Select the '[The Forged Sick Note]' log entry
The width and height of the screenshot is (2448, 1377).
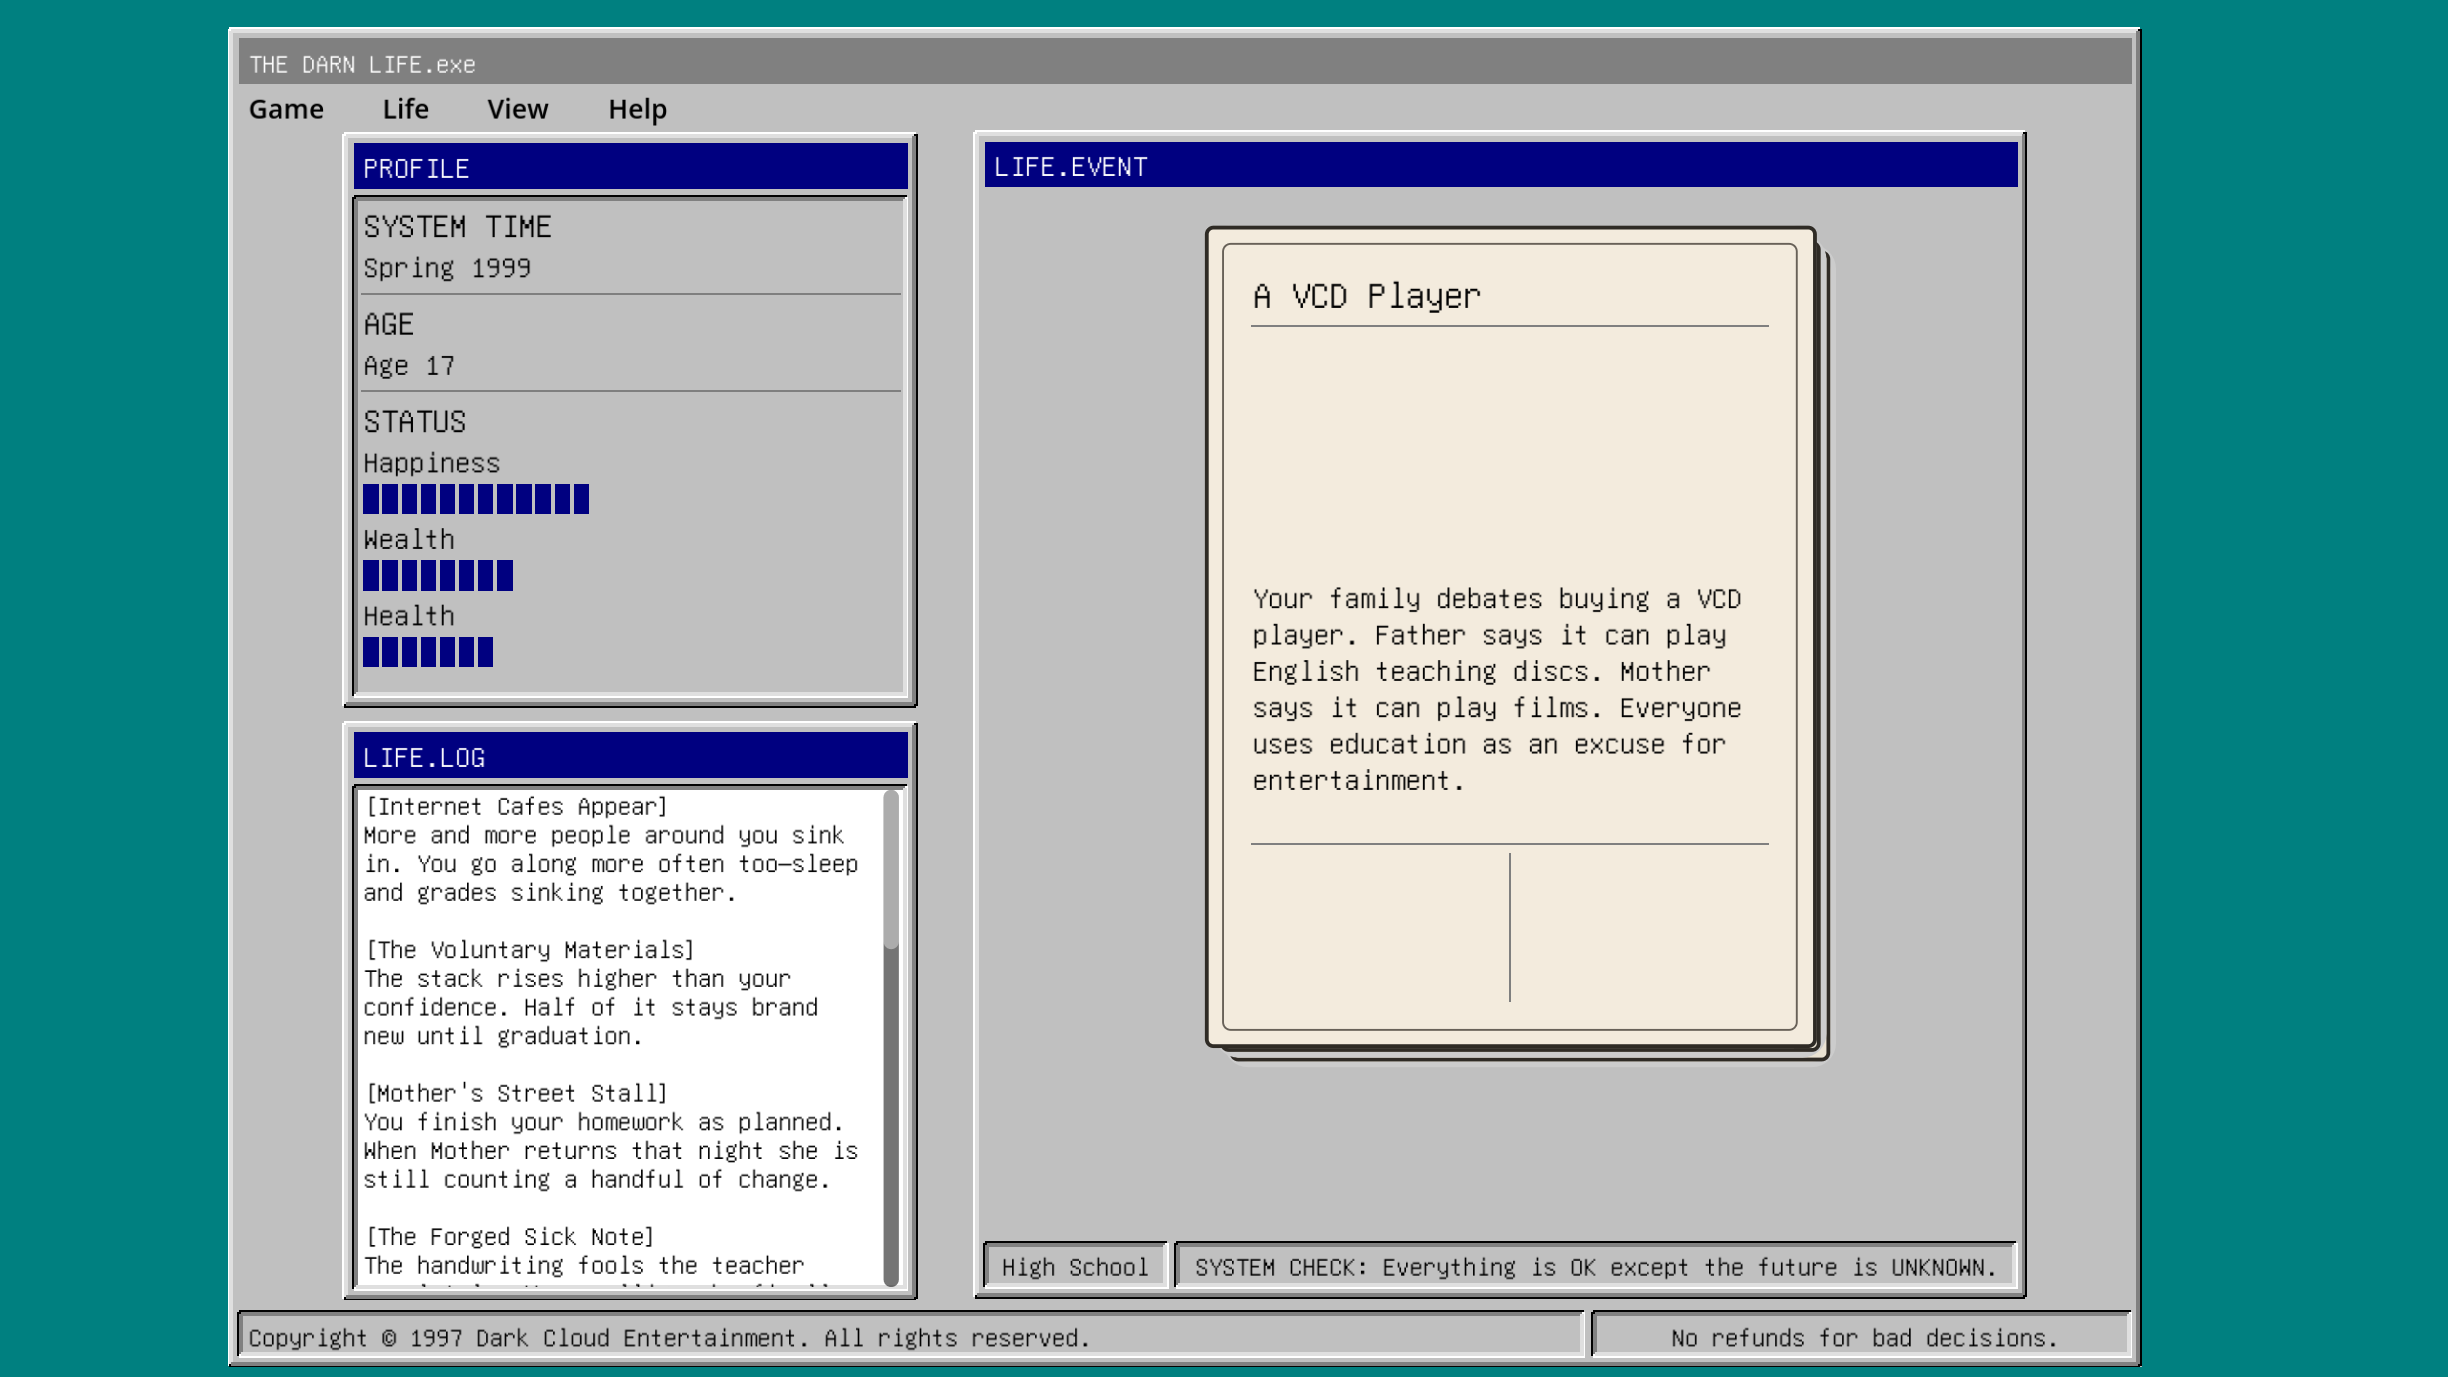[509, 1236]
